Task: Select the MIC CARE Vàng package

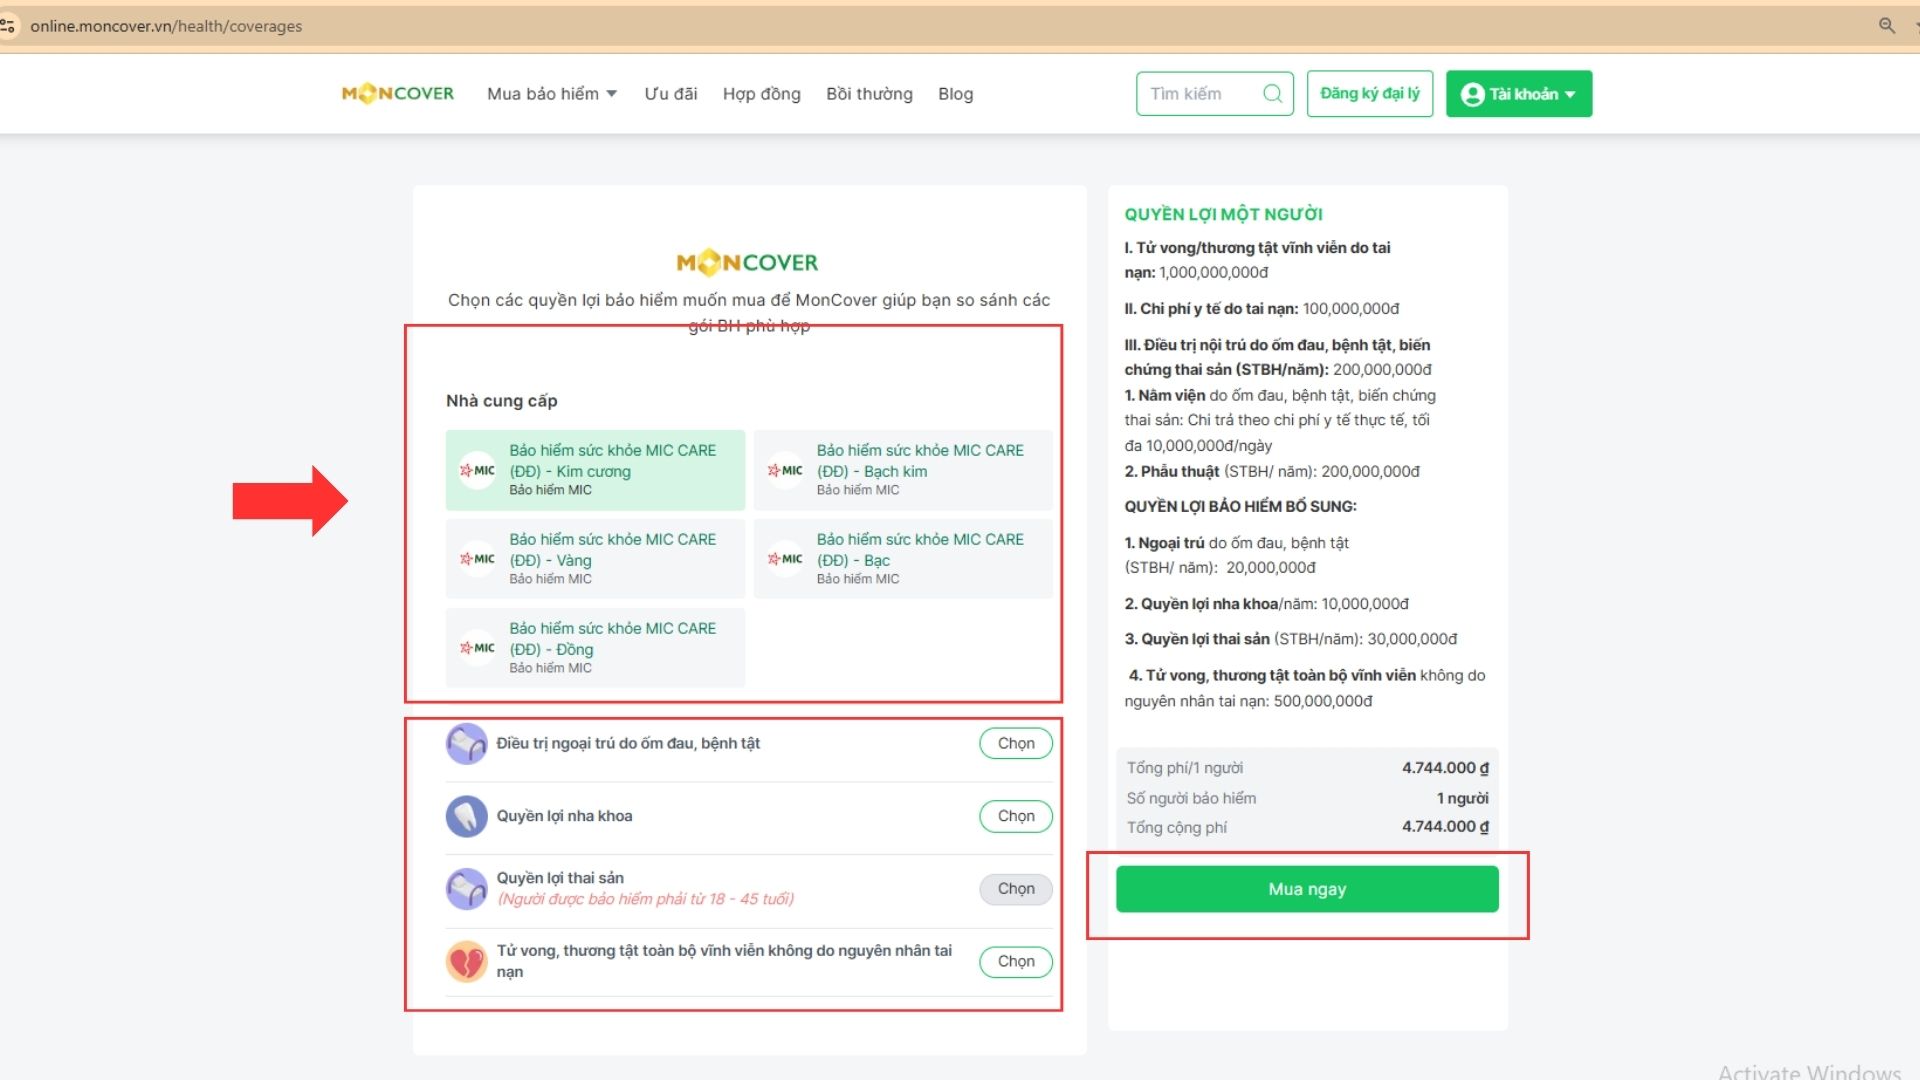Action: coord(595,559)
